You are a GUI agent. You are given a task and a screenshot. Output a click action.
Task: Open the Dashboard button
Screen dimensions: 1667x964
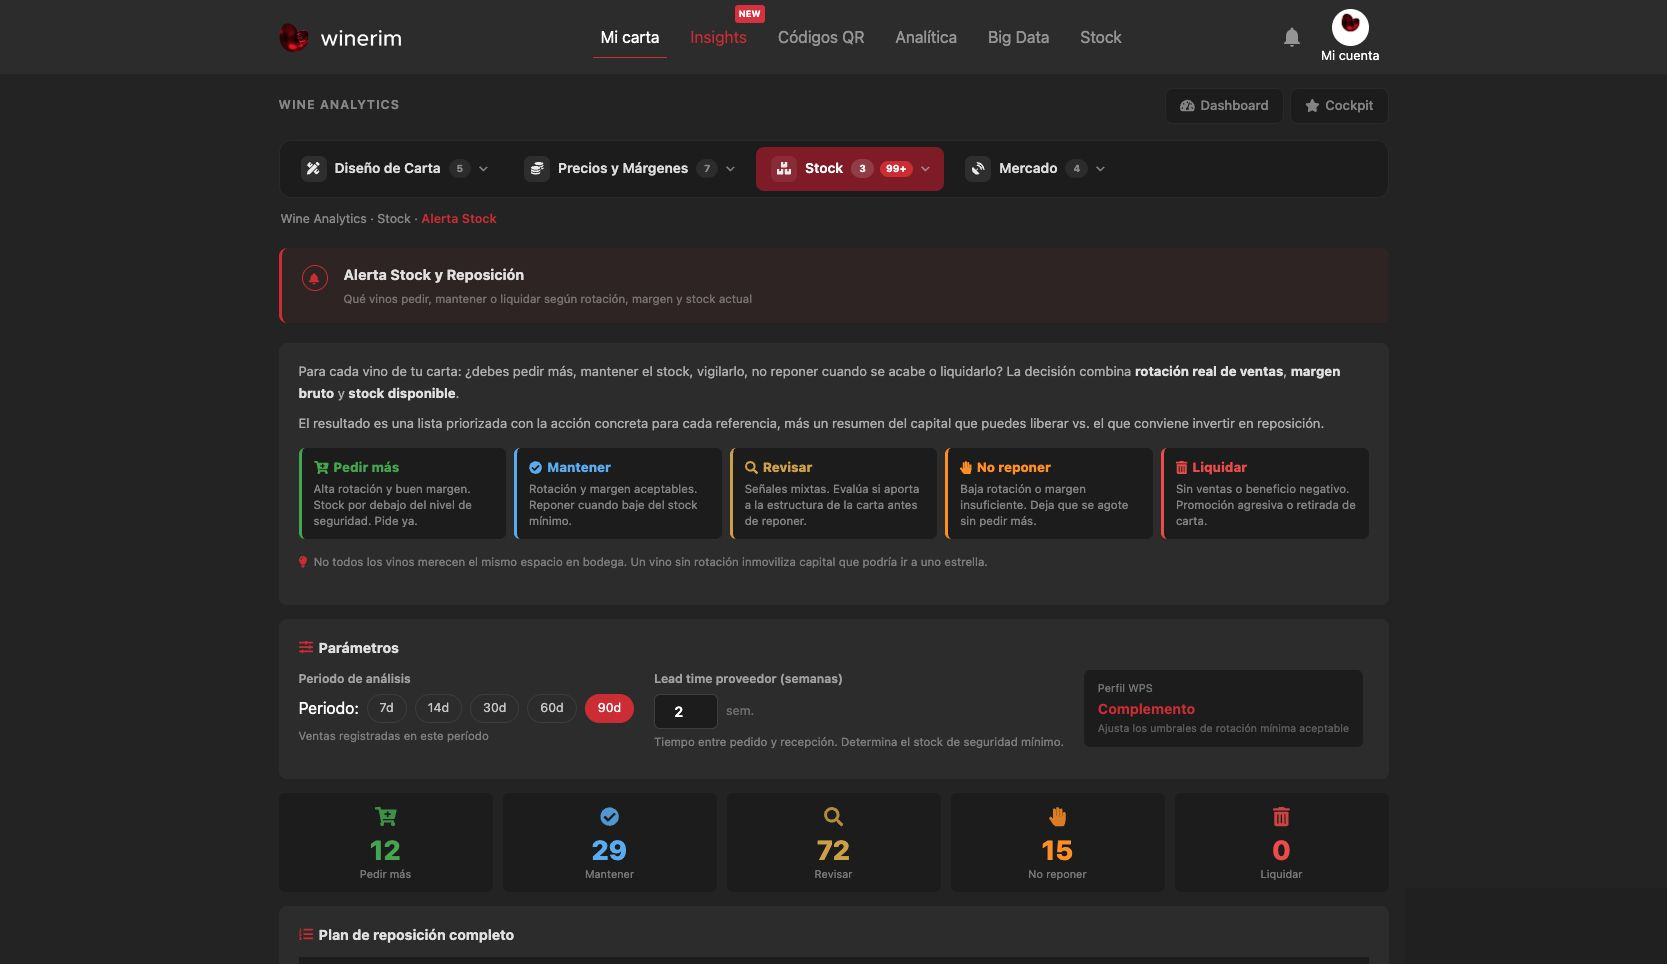1224,106
